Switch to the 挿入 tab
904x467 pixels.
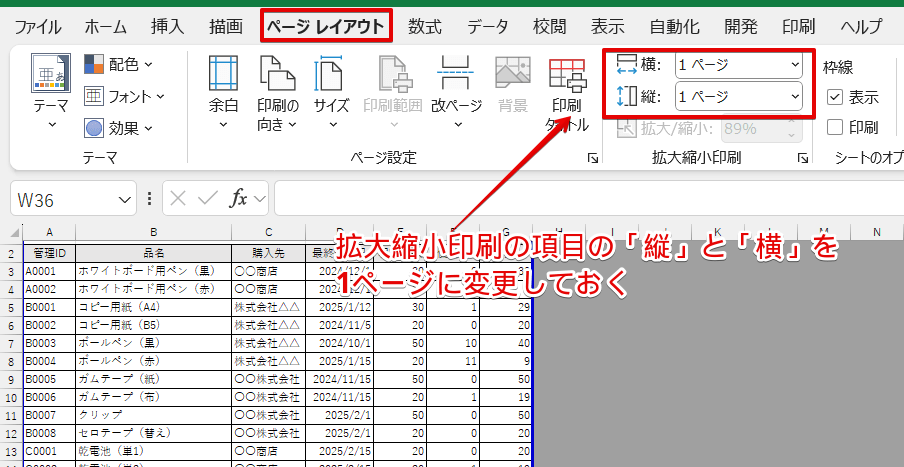coord(167,27)
